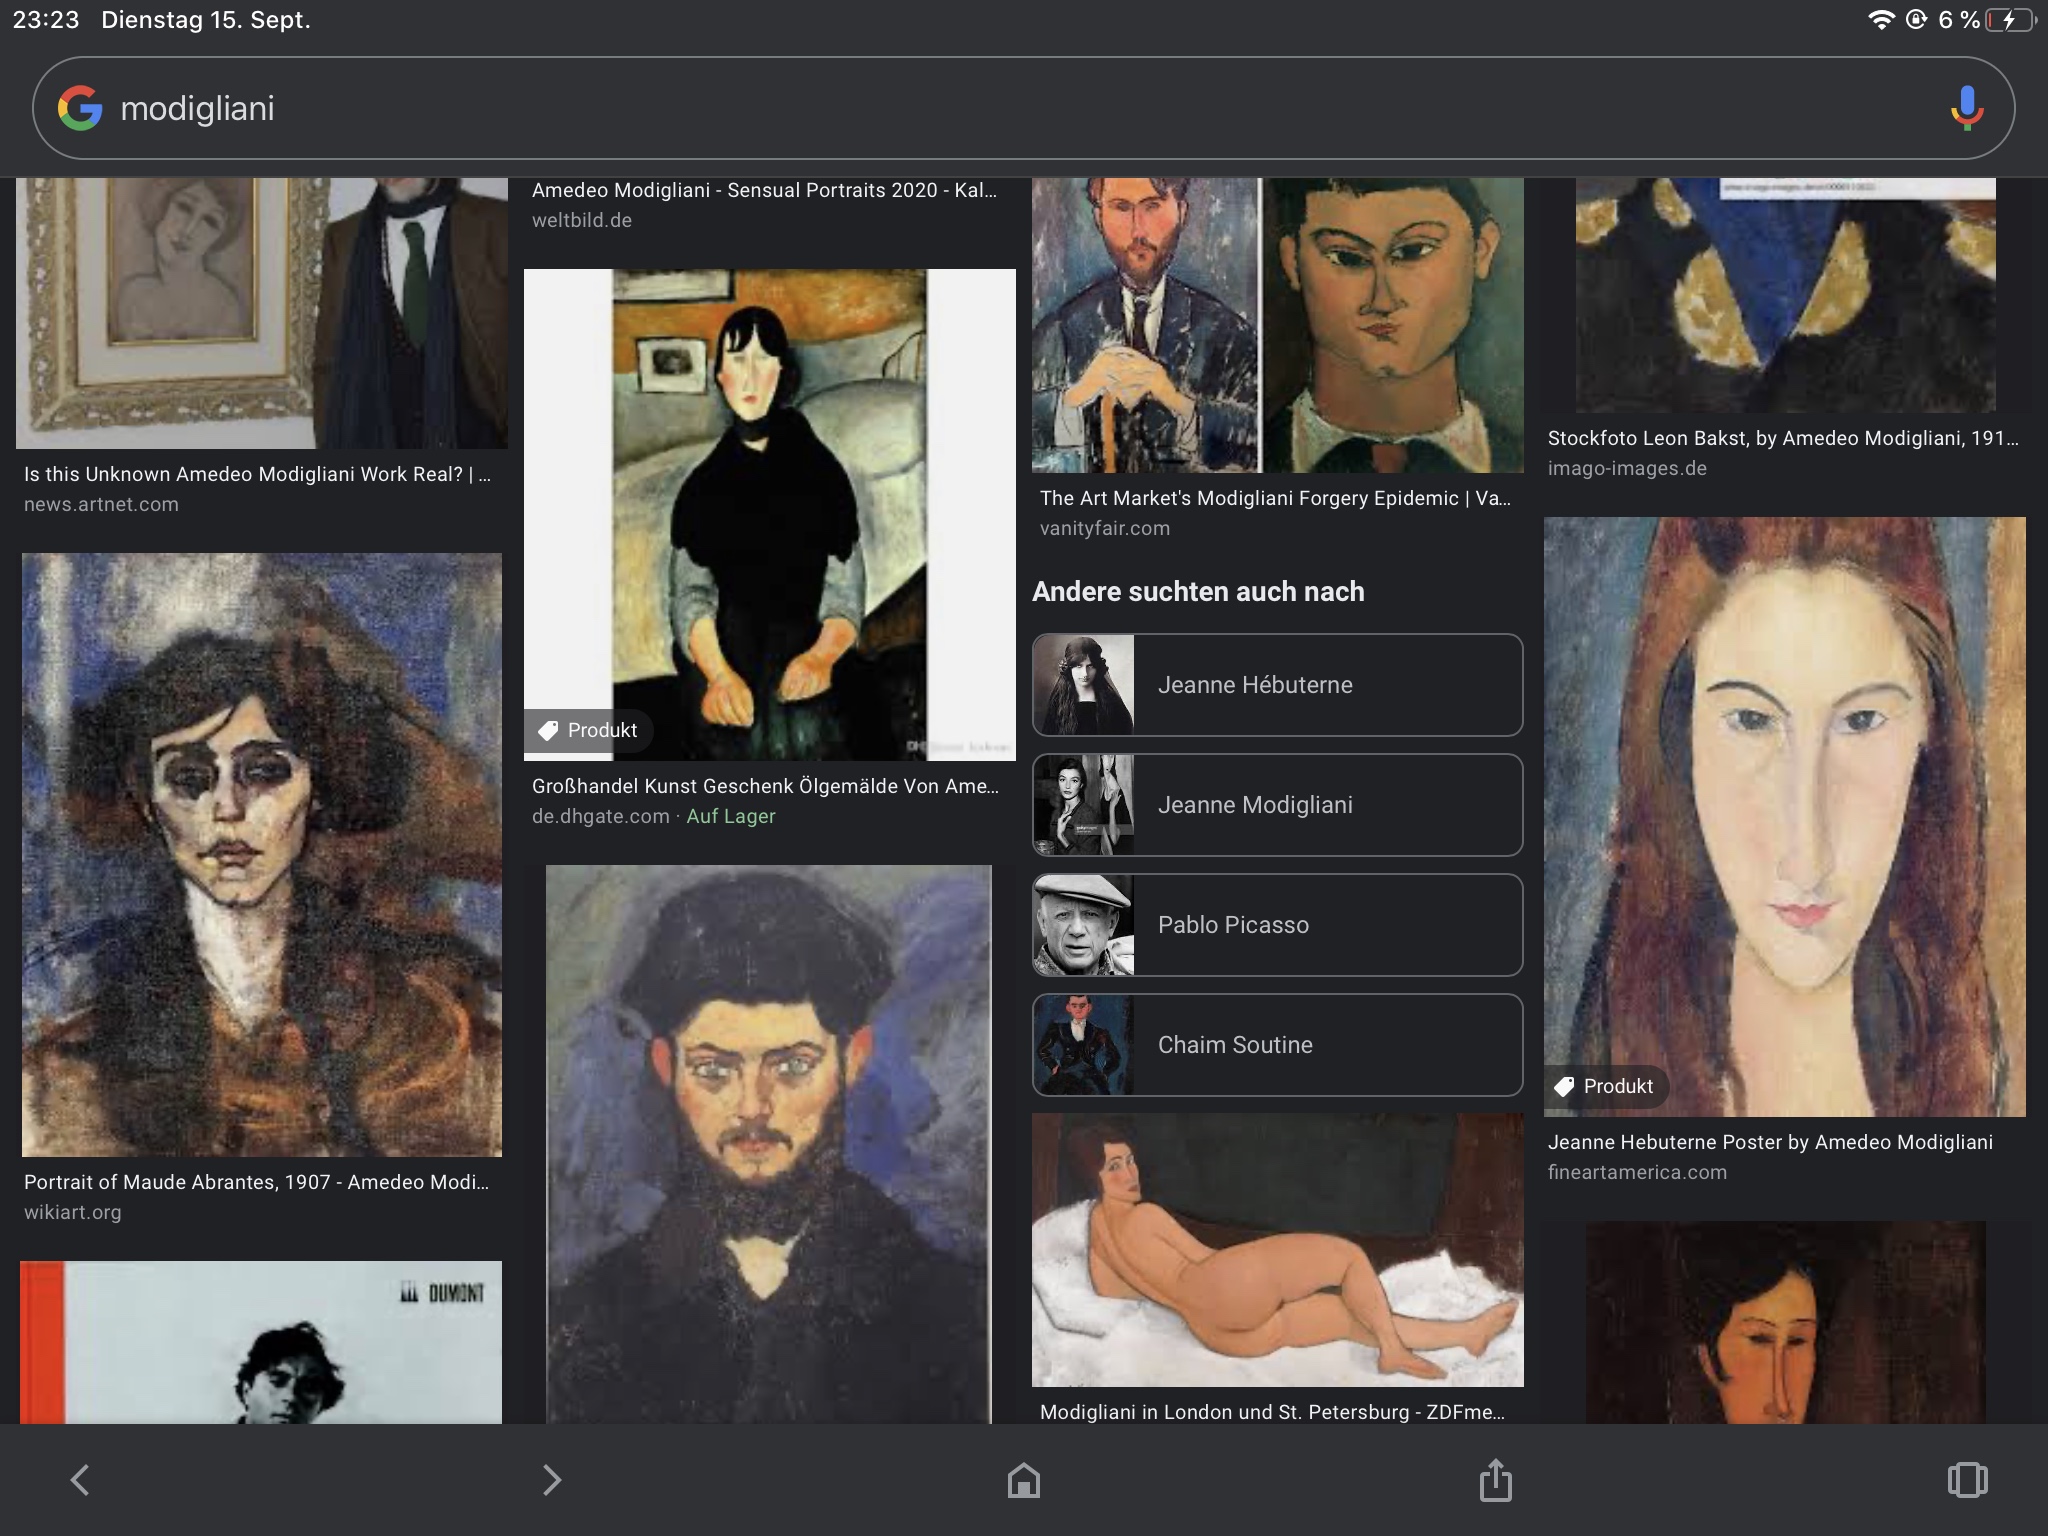The image size is (2048, 1536).
Task: Open the share sheet icon
Action: click(1495, 1479)
